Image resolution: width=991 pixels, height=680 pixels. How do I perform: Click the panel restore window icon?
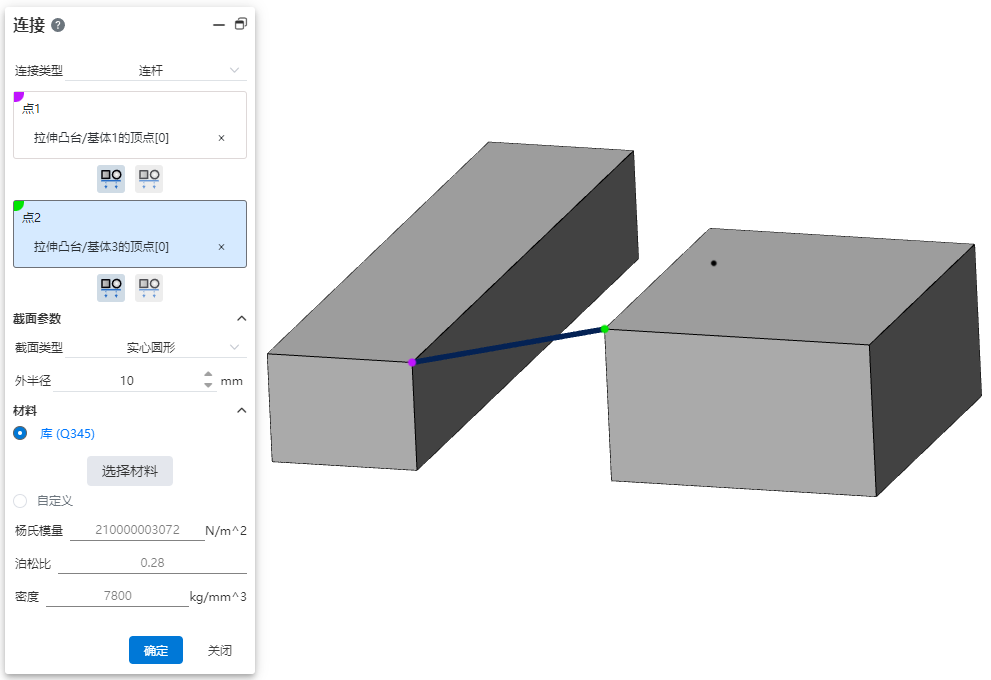pos(240,25)
